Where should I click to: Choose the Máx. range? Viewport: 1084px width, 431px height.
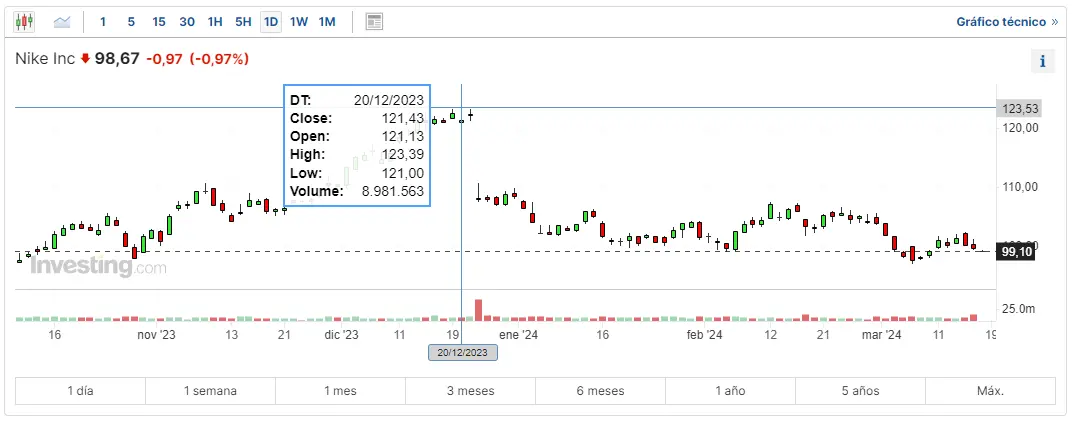pyautogui.click(x=990, y=391)
